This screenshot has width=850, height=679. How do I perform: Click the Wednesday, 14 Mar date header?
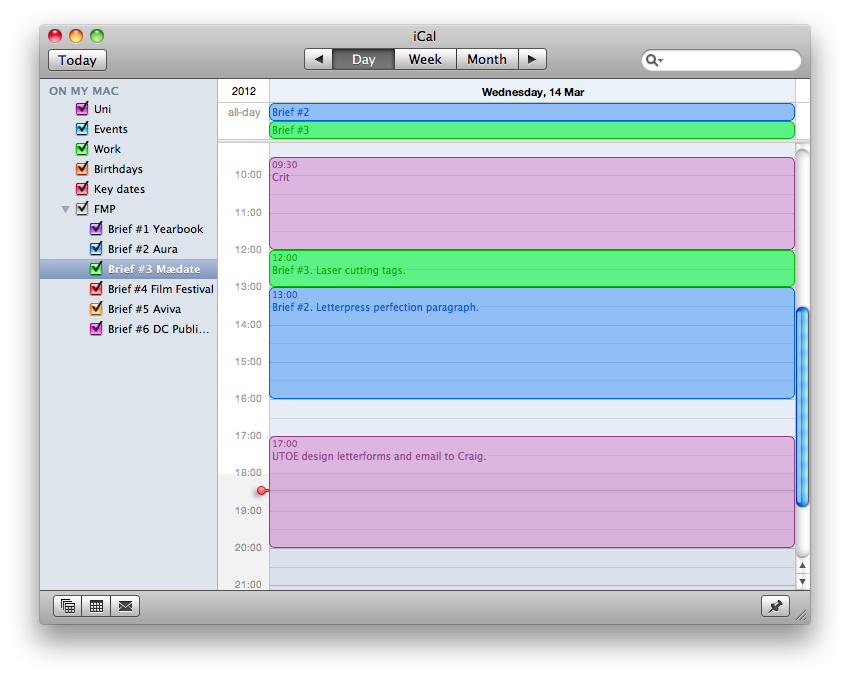(x=533, y=92)
